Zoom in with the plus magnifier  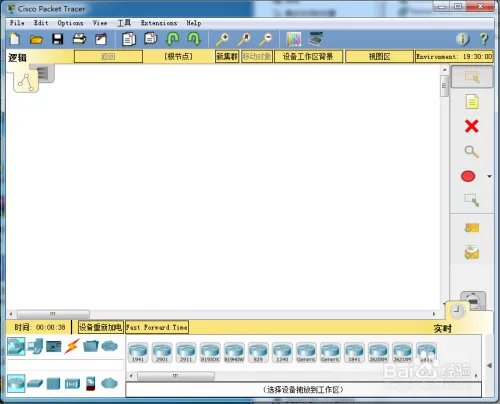point(222,39)
